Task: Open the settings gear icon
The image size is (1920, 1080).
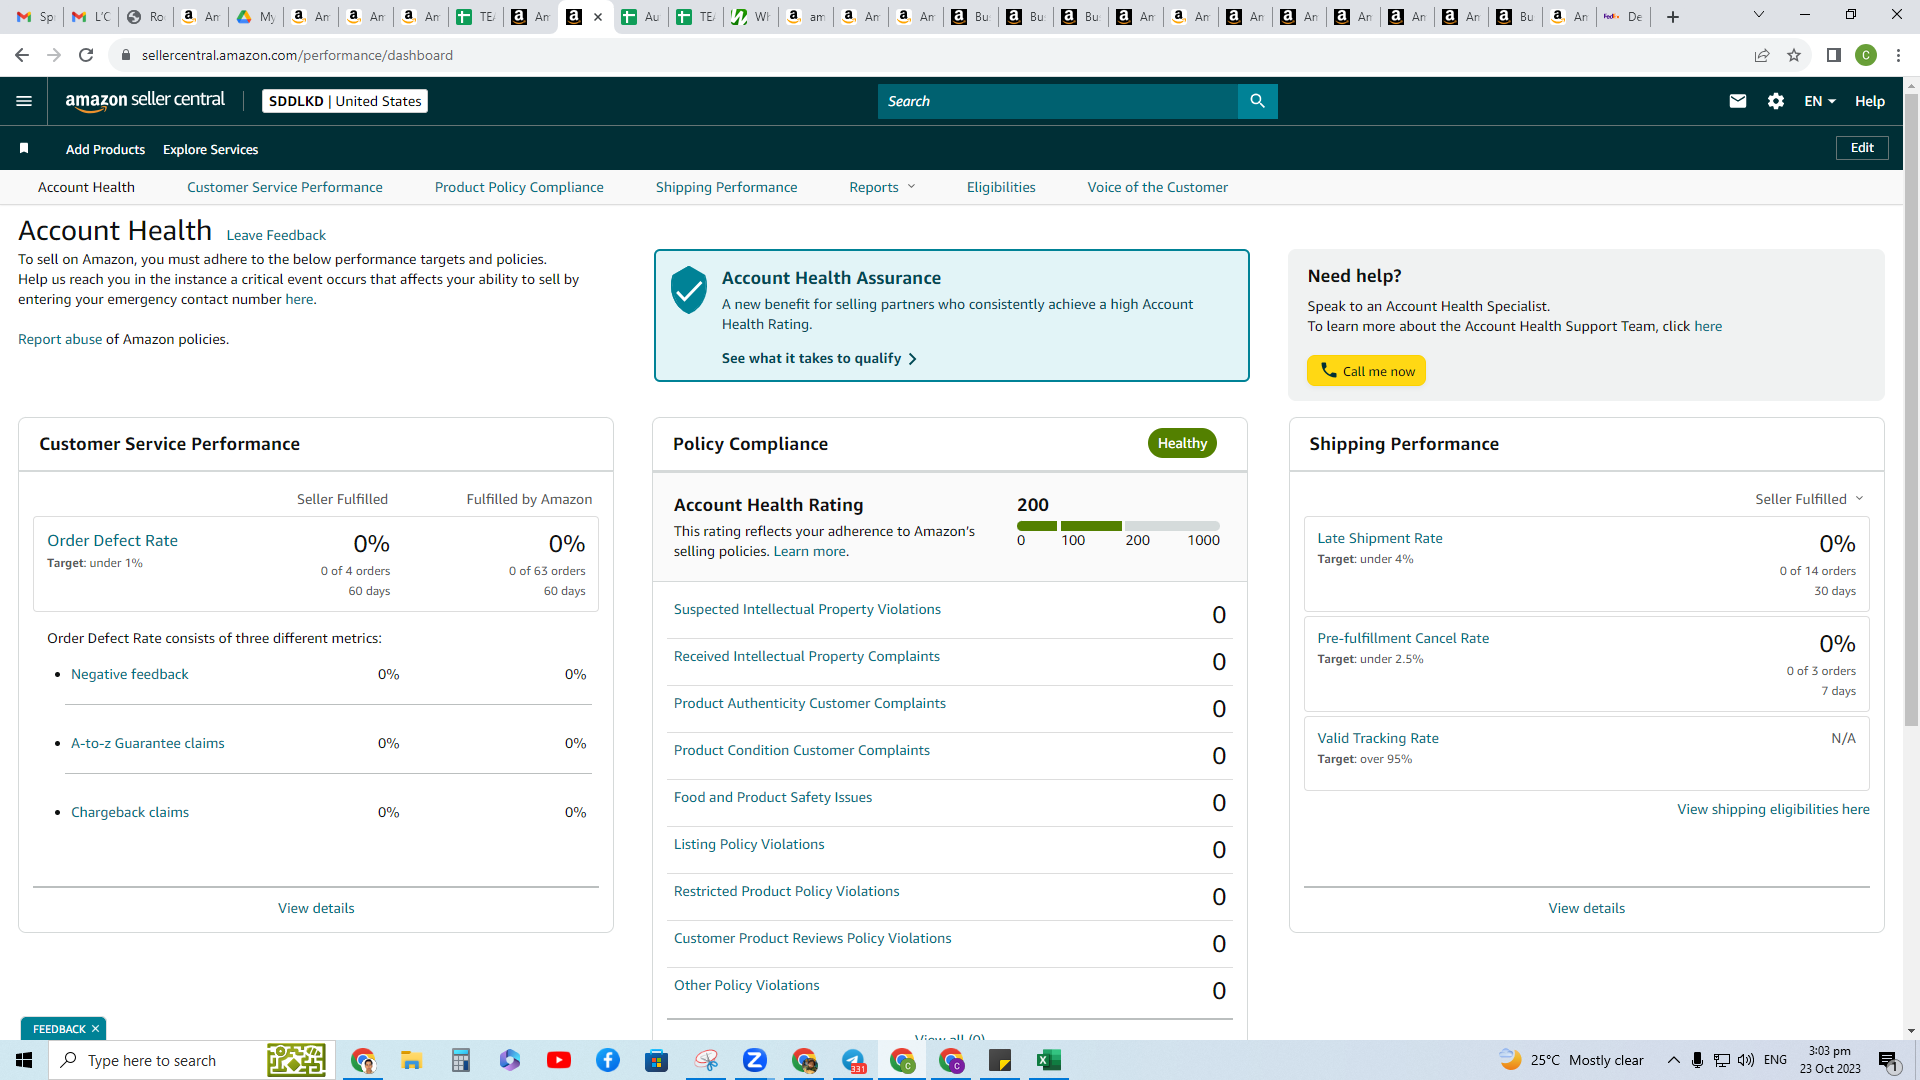Action: pos(1776,101)
